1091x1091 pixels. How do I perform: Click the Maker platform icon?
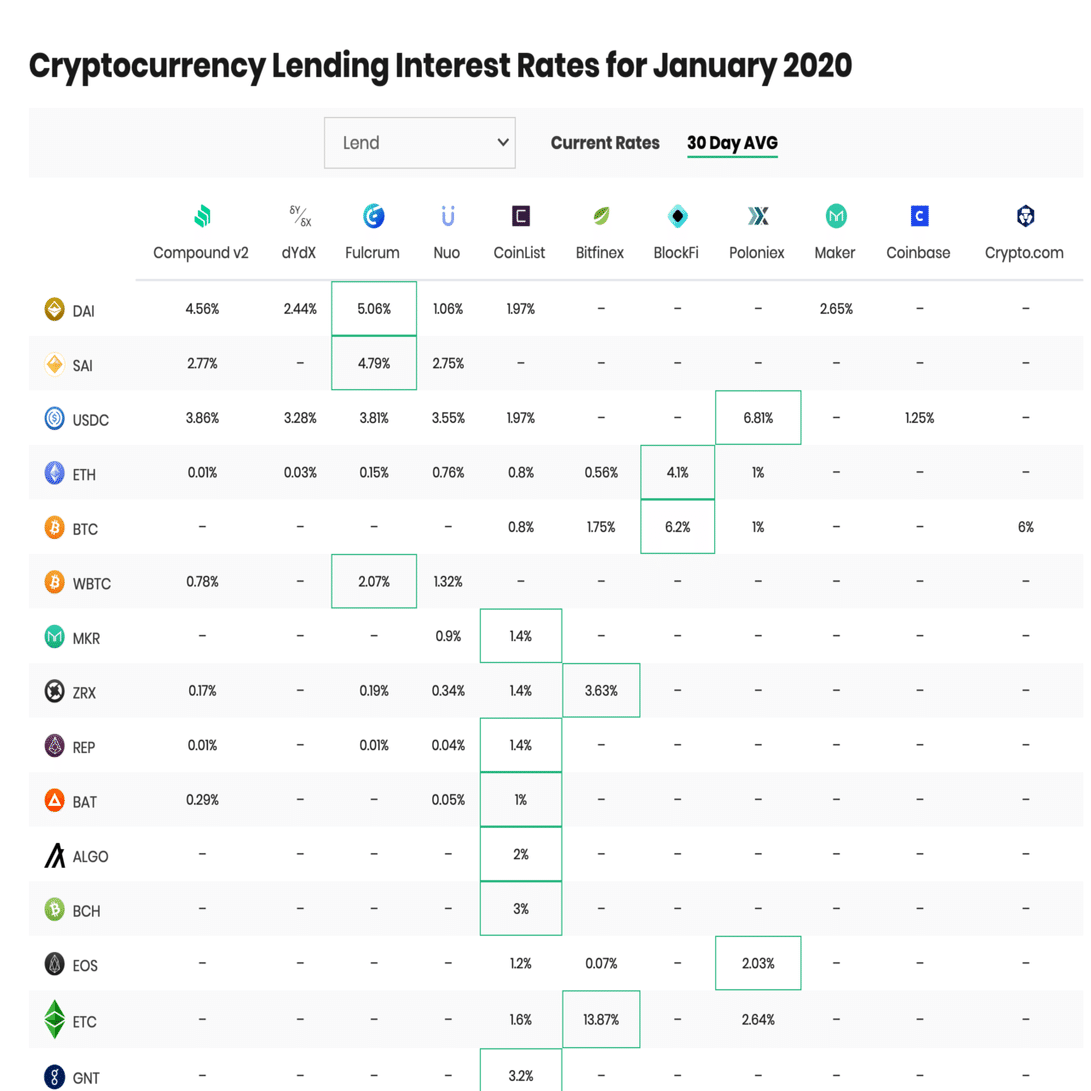[835, 215]
